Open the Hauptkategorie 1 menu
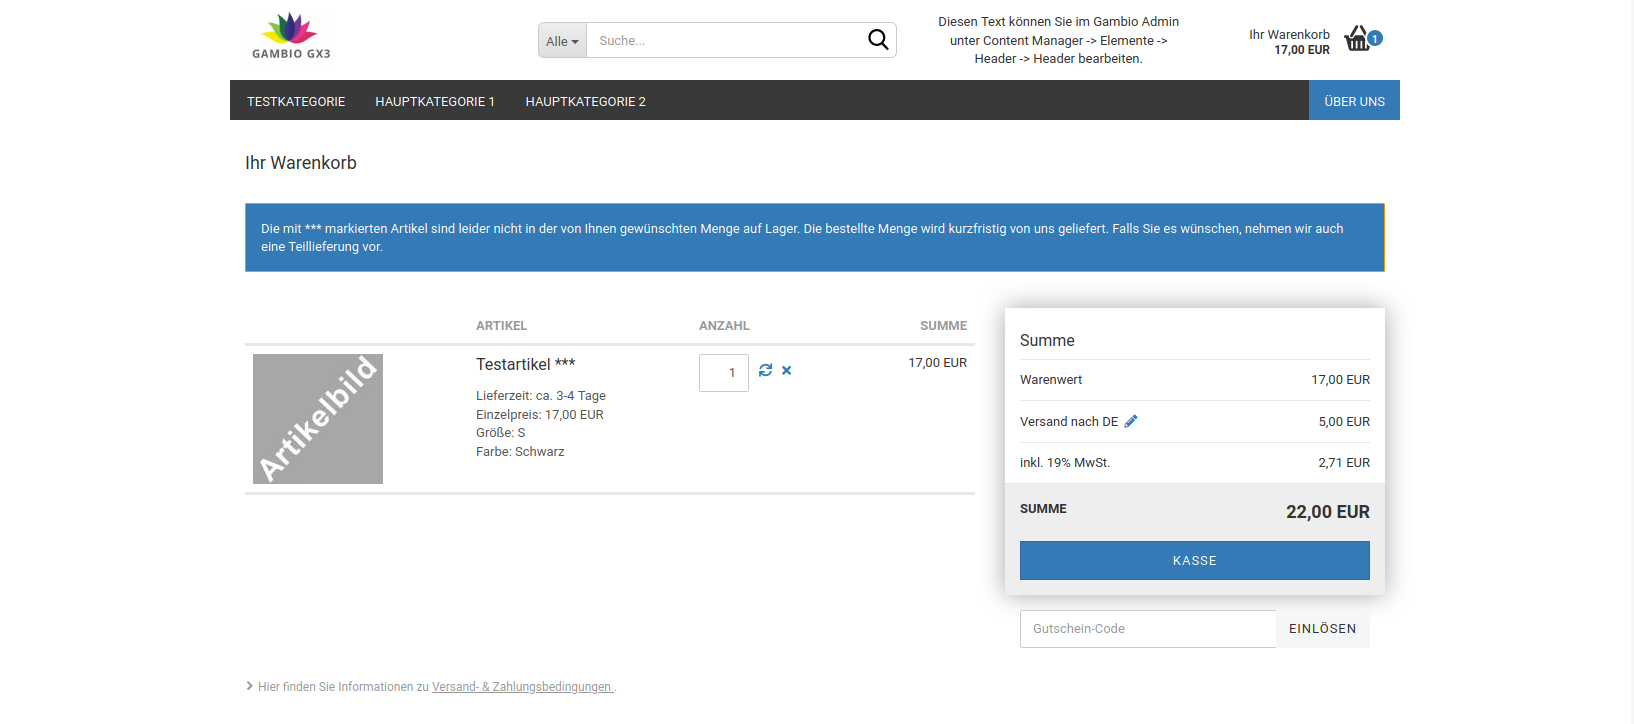 pyautogui.click(x=435, y=101)
